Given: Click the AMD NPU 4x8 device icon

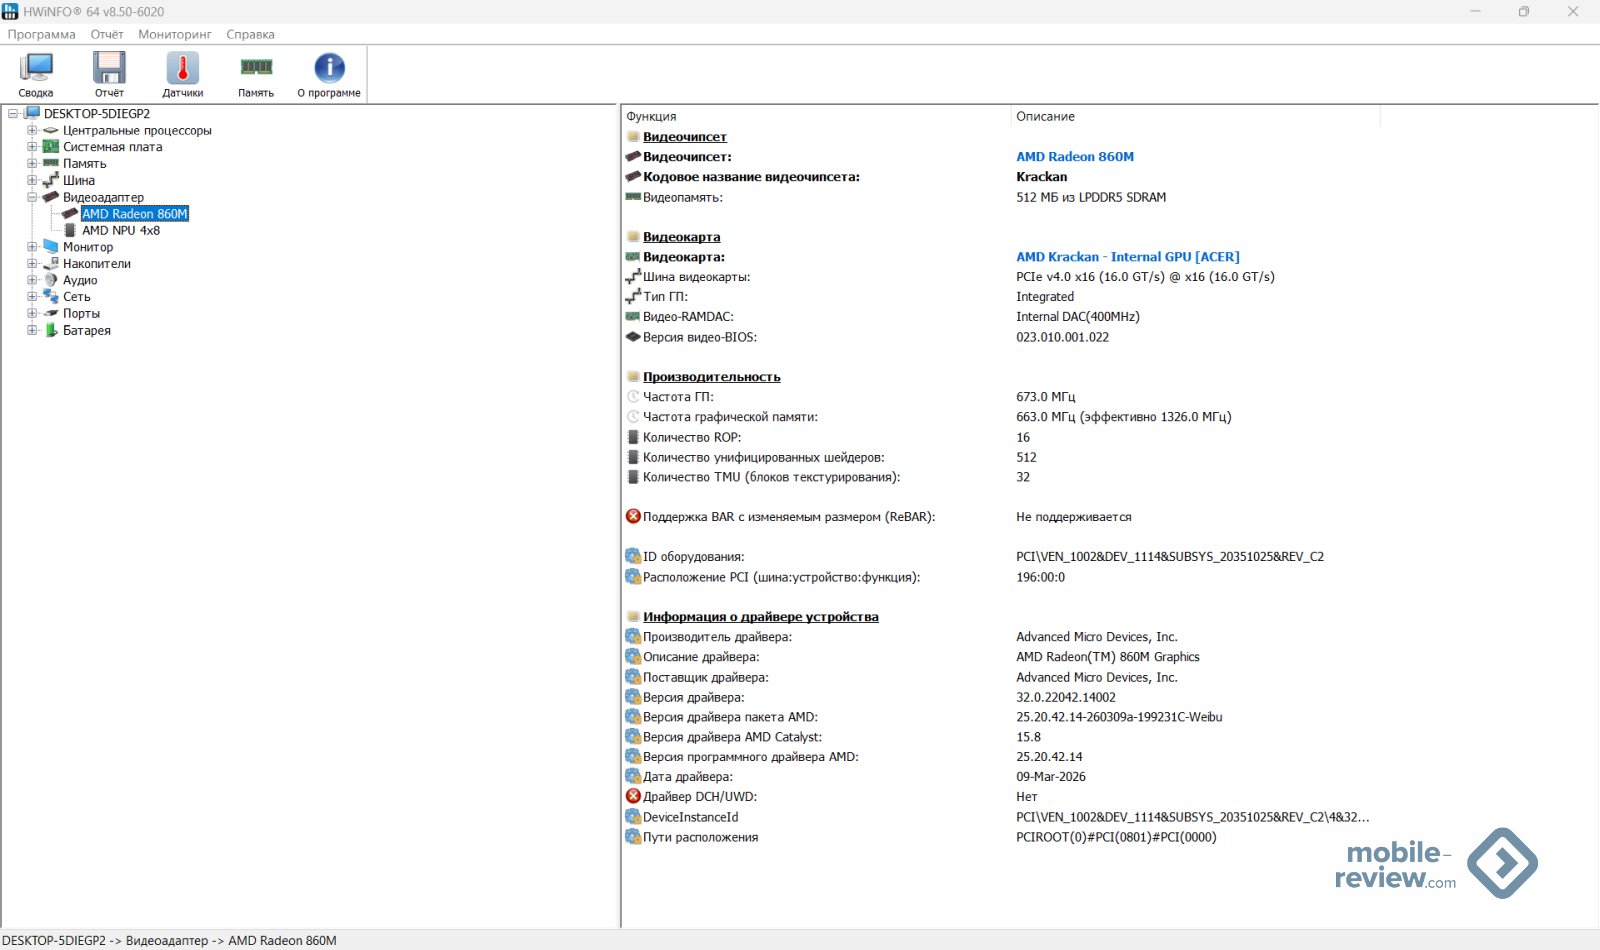Looking at the screenshot, I should (x=70, y=230).
